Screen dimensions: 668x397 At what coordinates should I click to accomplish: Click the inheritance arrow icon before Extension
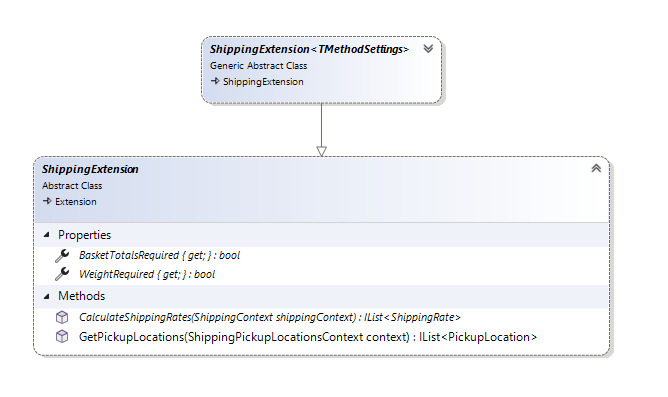47,201
